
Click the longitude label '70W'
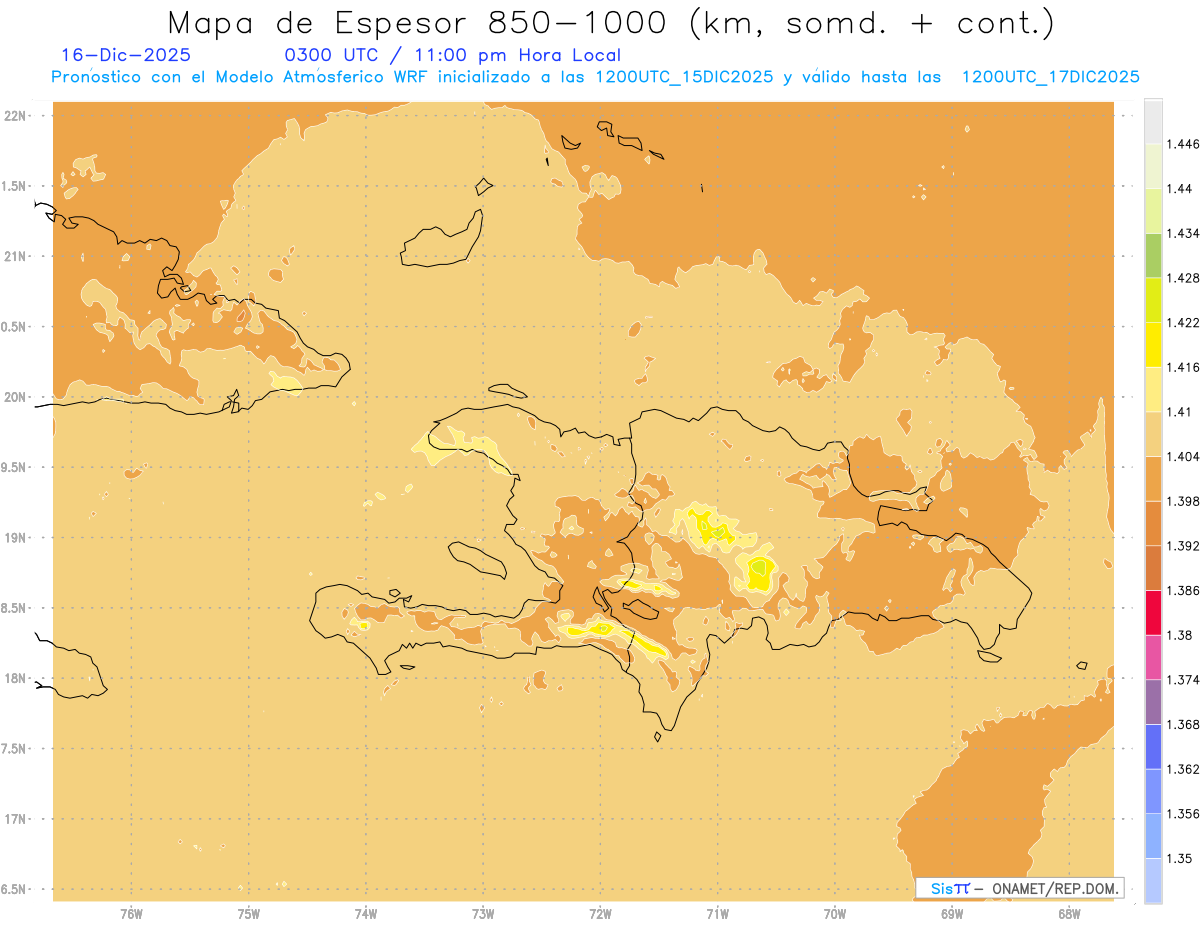tap(835, 913)
